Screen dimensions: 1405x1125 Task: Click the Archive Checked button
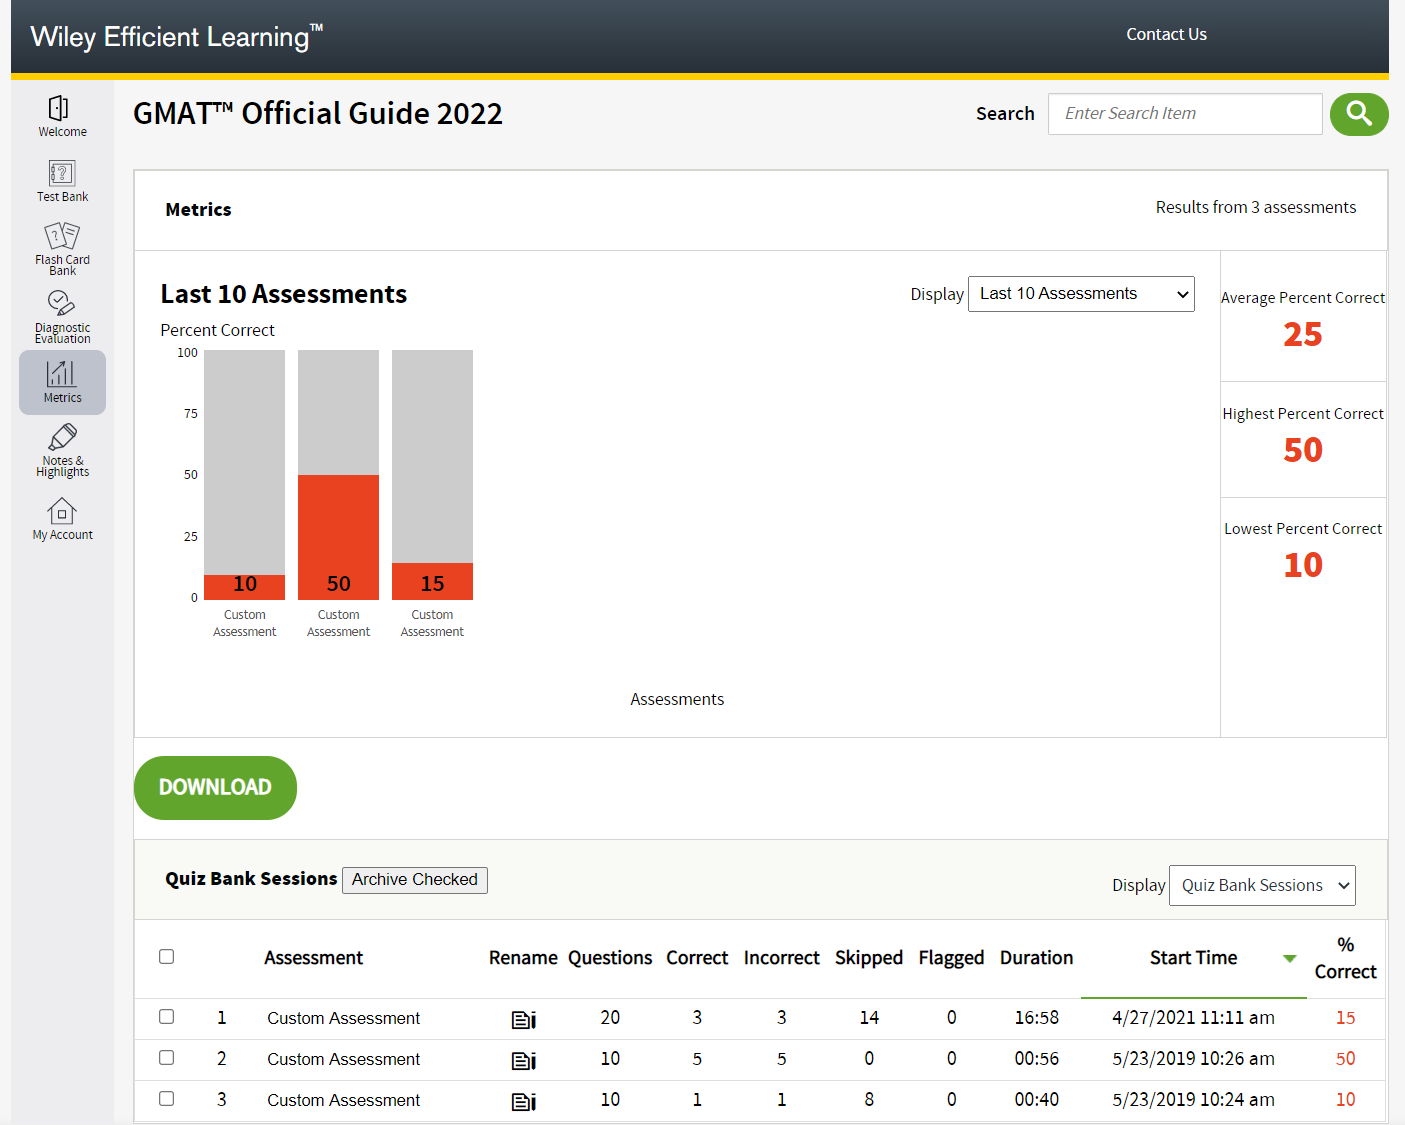click(x=415, y=880)
